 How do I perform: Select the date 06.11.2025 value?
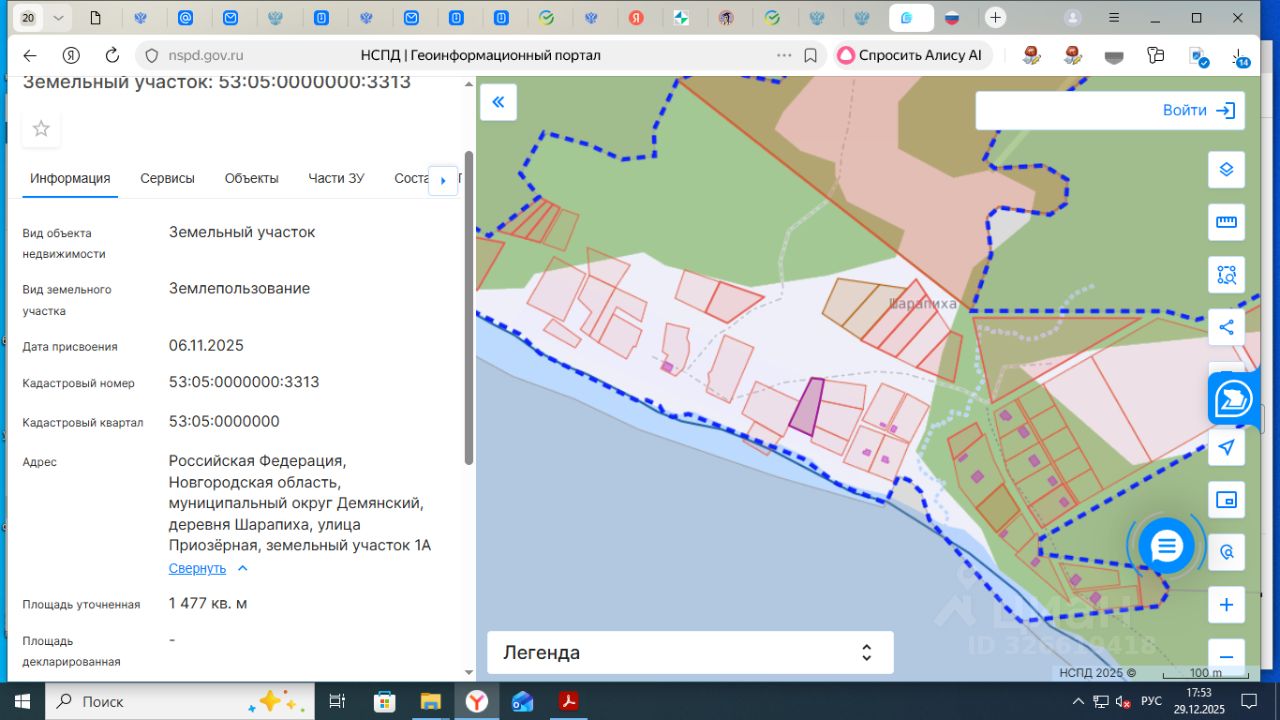pos(206,346)
